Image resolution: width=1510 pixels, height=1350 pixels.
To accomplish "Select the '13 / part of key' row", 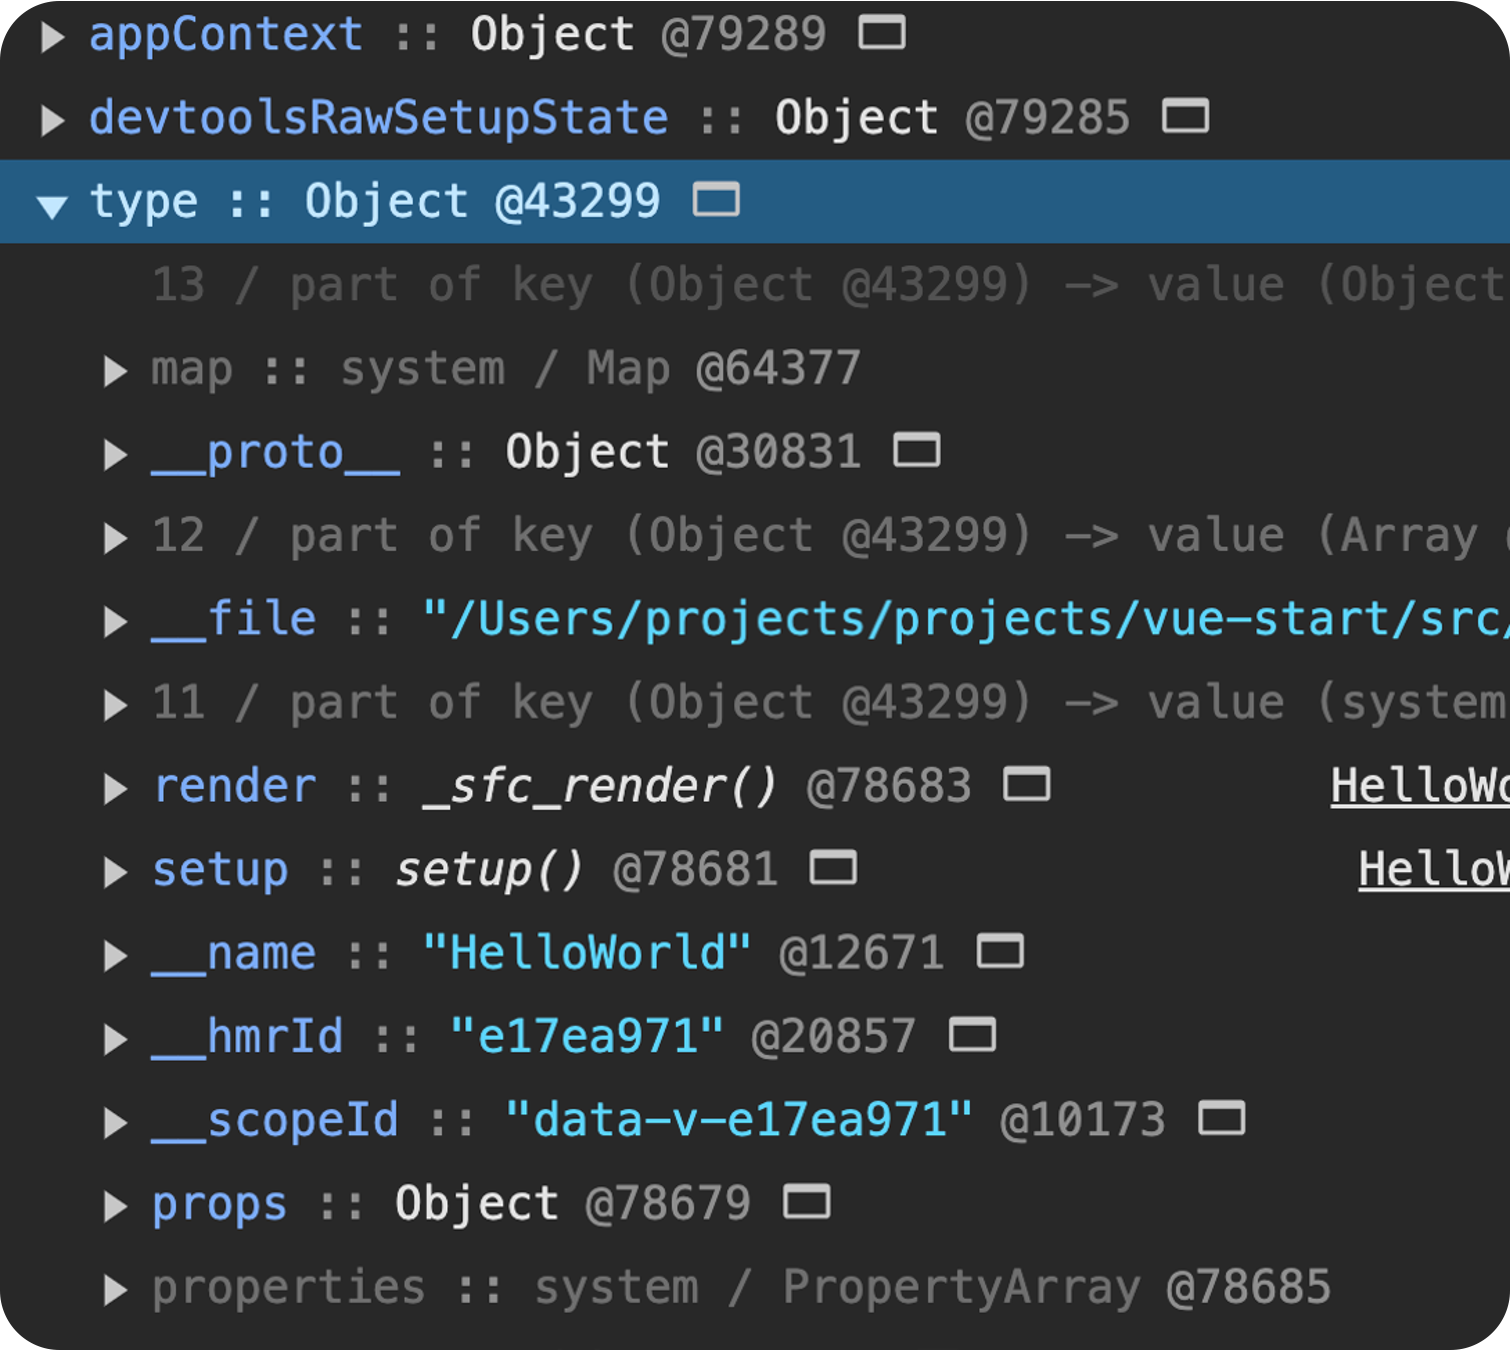I will pos(400,284).
